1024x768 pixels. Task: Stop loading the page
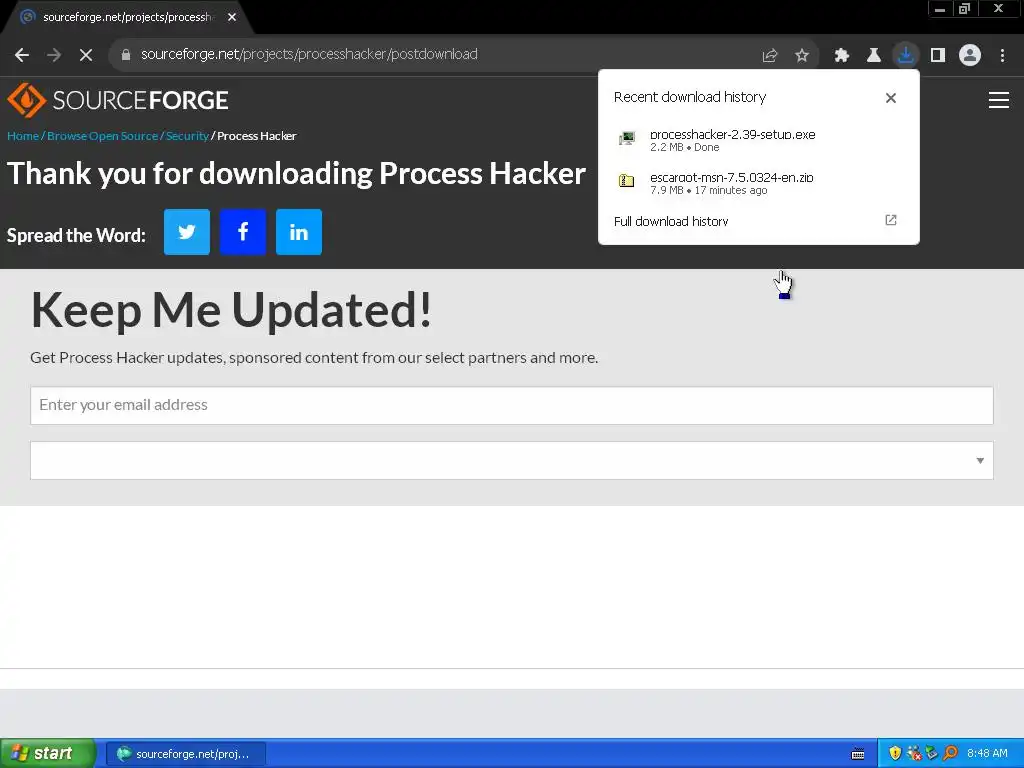tap(86, 55)
